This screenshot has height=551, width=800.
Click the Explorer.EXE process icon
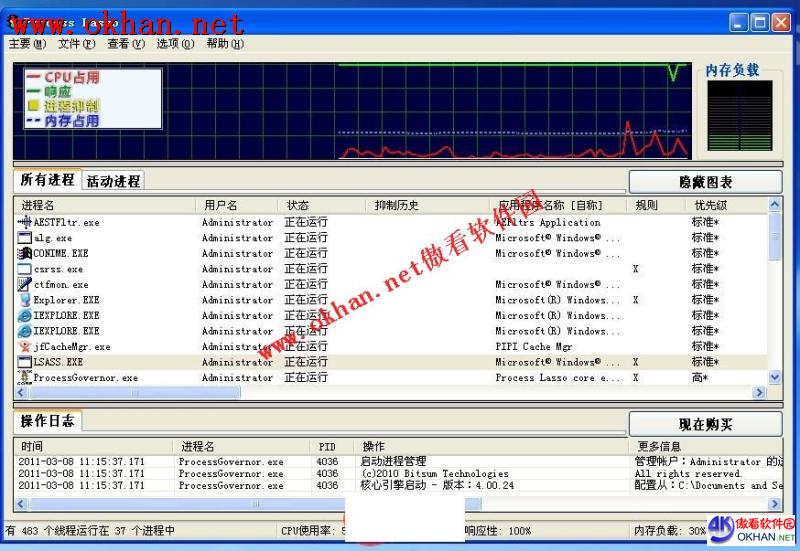click(24, 300)
